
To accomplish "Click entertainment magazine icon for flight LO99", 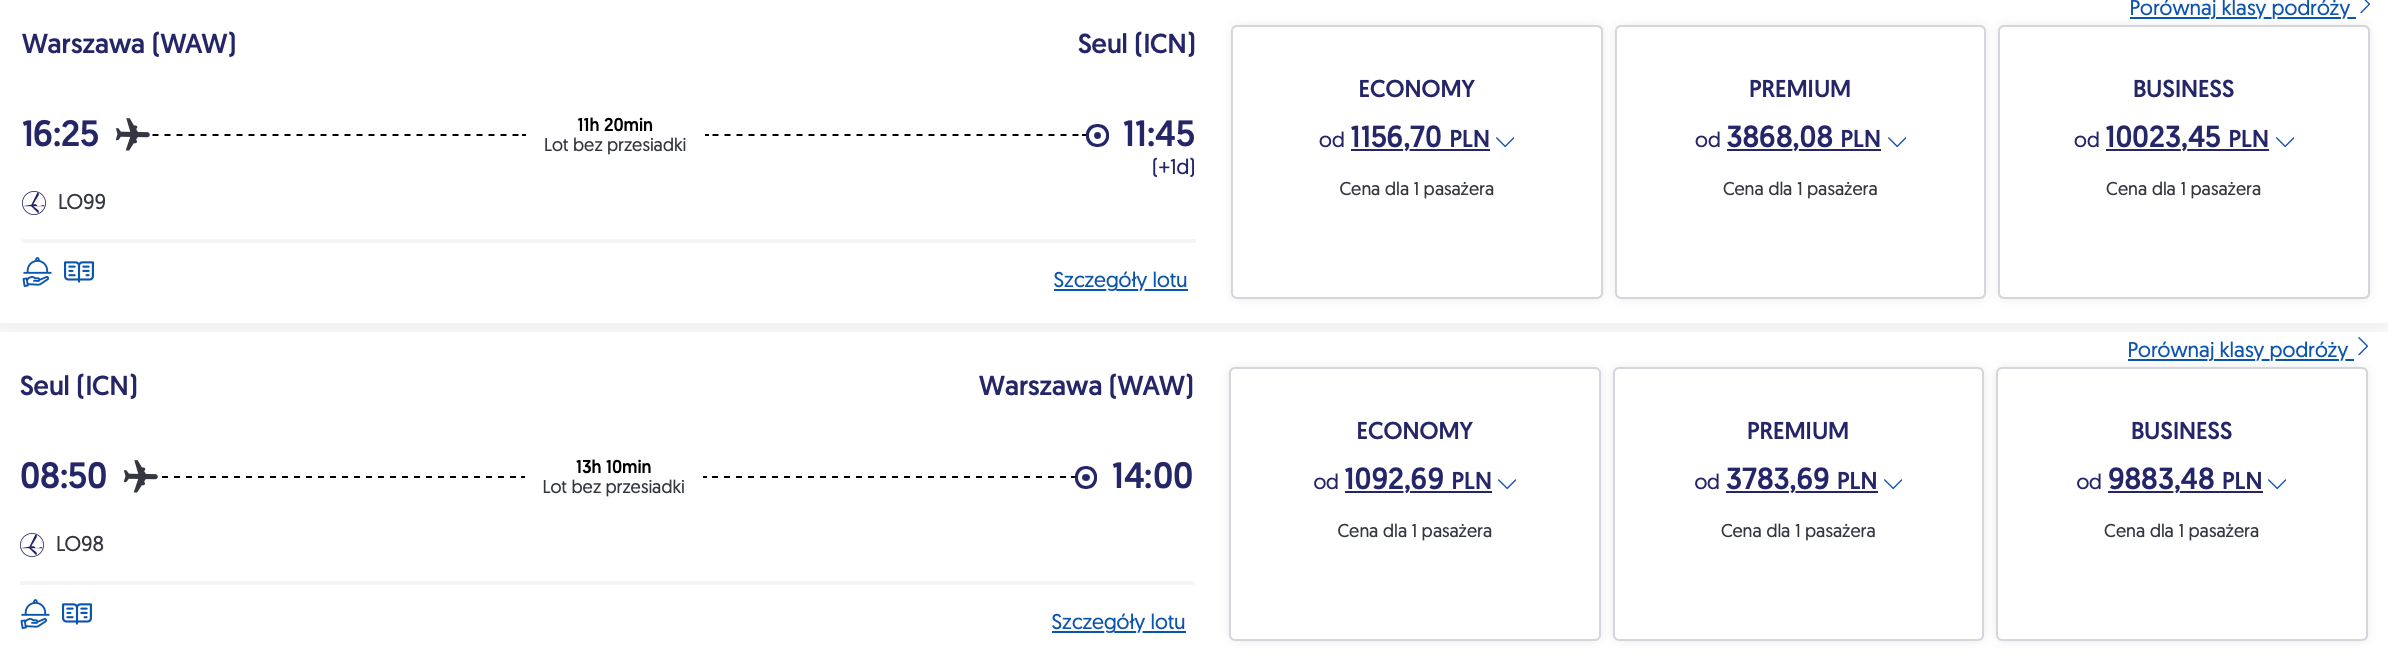I will tap(79, 271).
